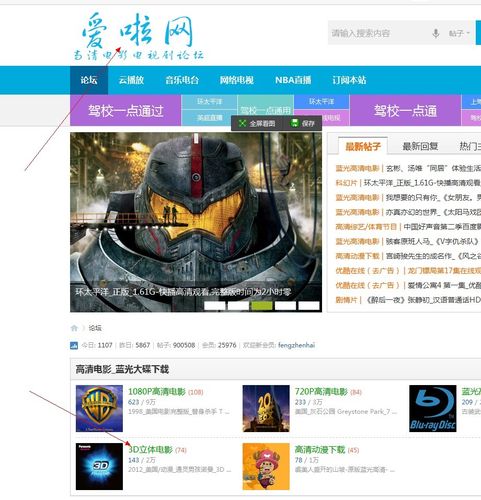This screenshot has width=481, height=500.
Task: Open the Blu-ray Disc forum thumbnail
Action: coord(433,408)
